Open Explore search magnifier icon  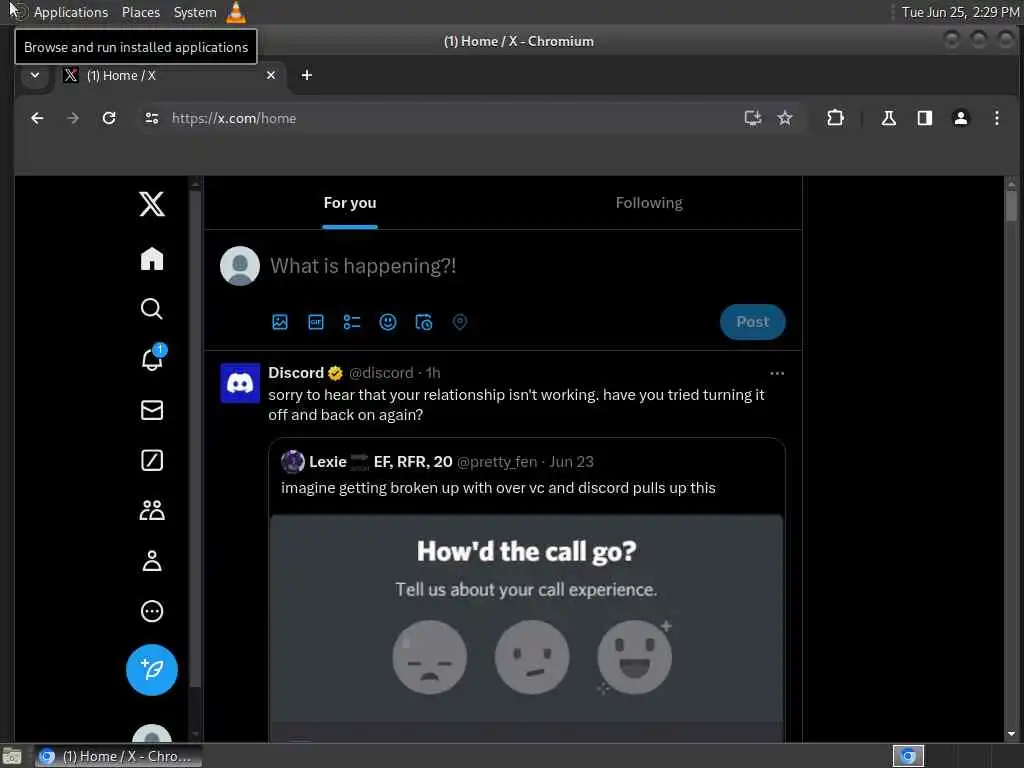[152, 309]
